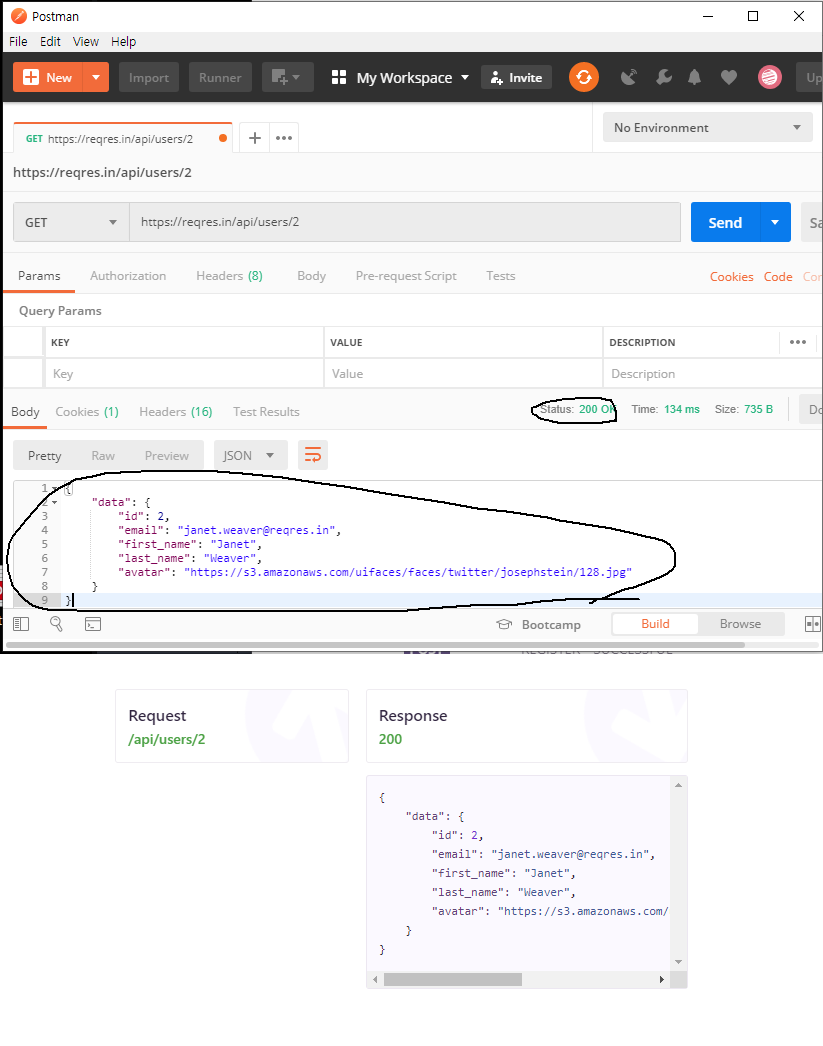Click the heart icon in header

point(729,78)
